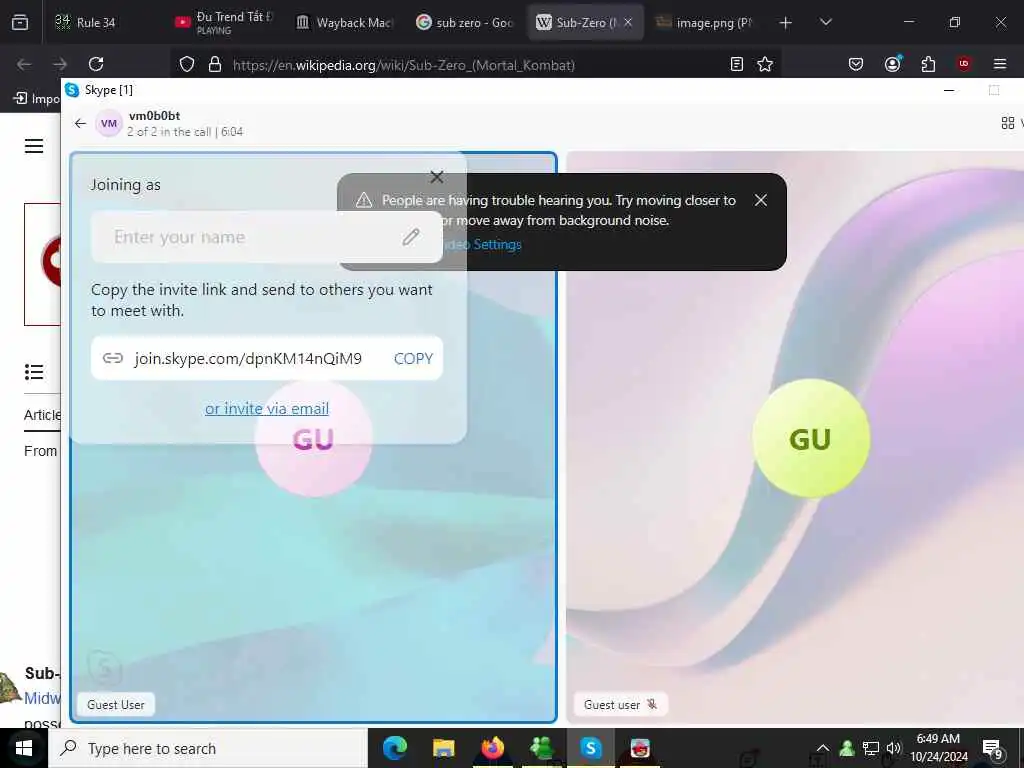The height and width of the screenshot is (768, 1024).
Task: Select the Wikipedia Article tab
Action: click(x=42, y=415)
